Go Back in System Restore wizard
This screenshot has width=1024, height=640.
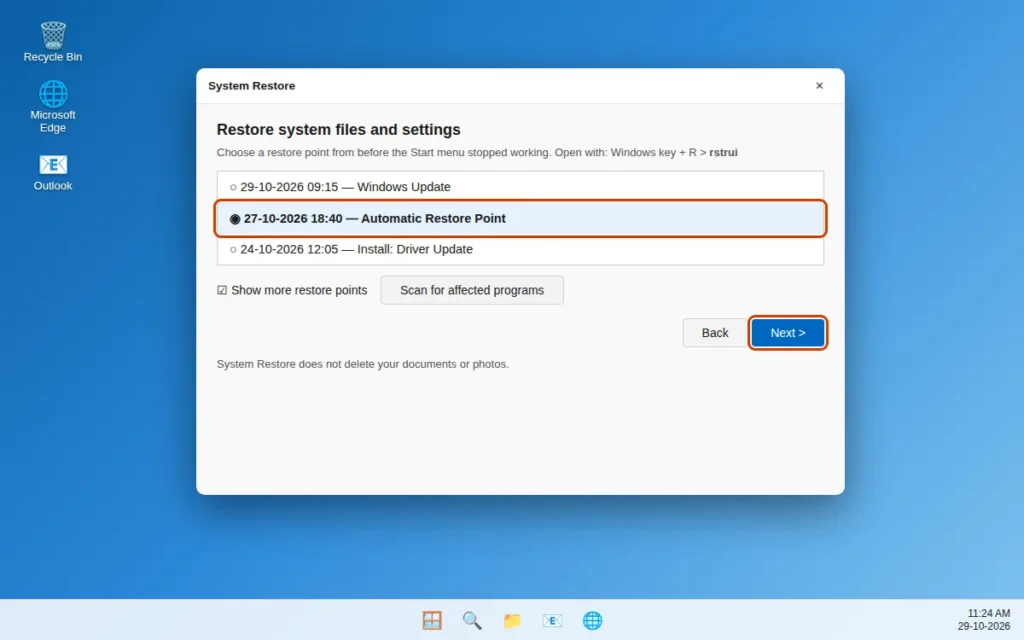pyautogui.click(x=714, y=333)
